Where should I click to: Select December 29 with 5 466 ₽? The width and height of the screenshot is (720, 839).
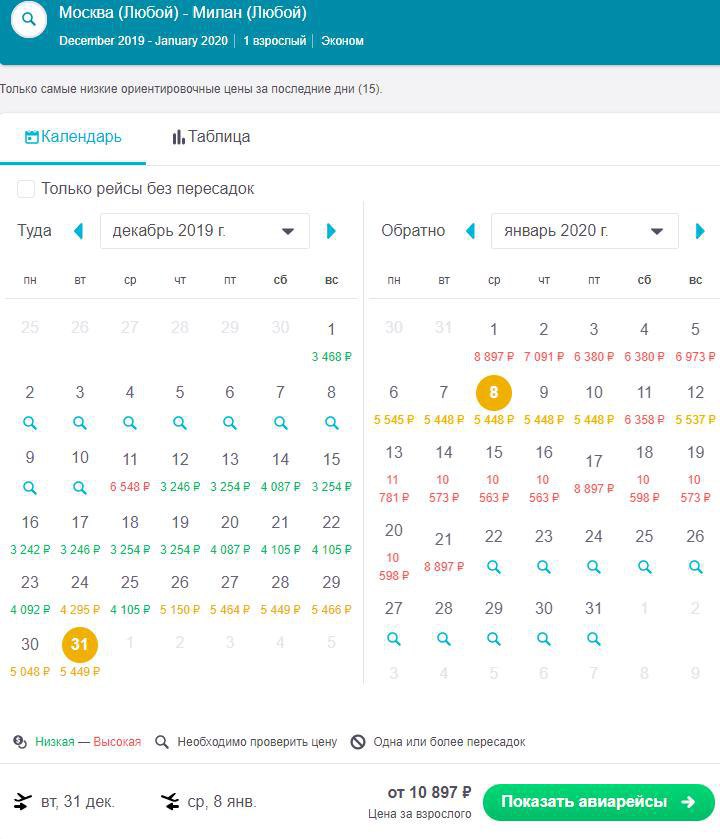[332, 594]
